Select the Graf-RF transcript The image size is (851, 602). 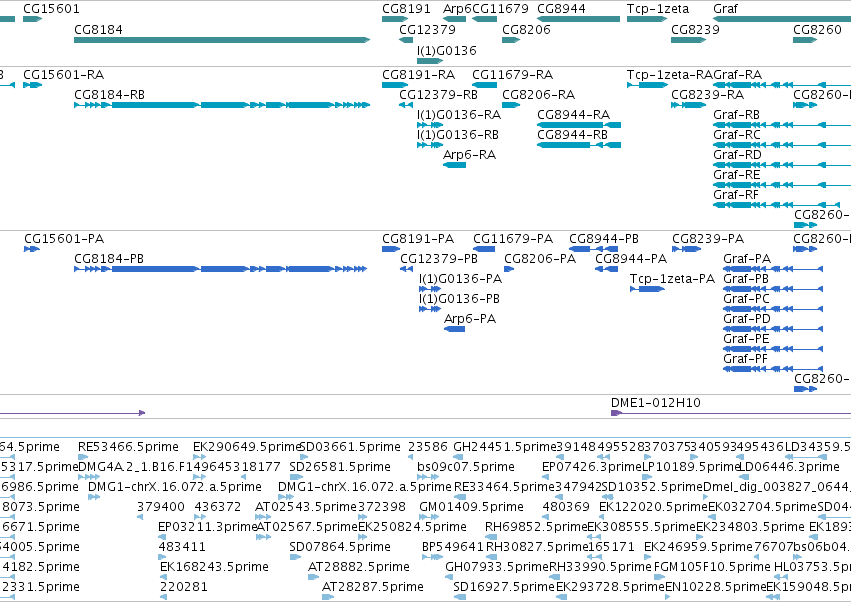tap(777, 205)
